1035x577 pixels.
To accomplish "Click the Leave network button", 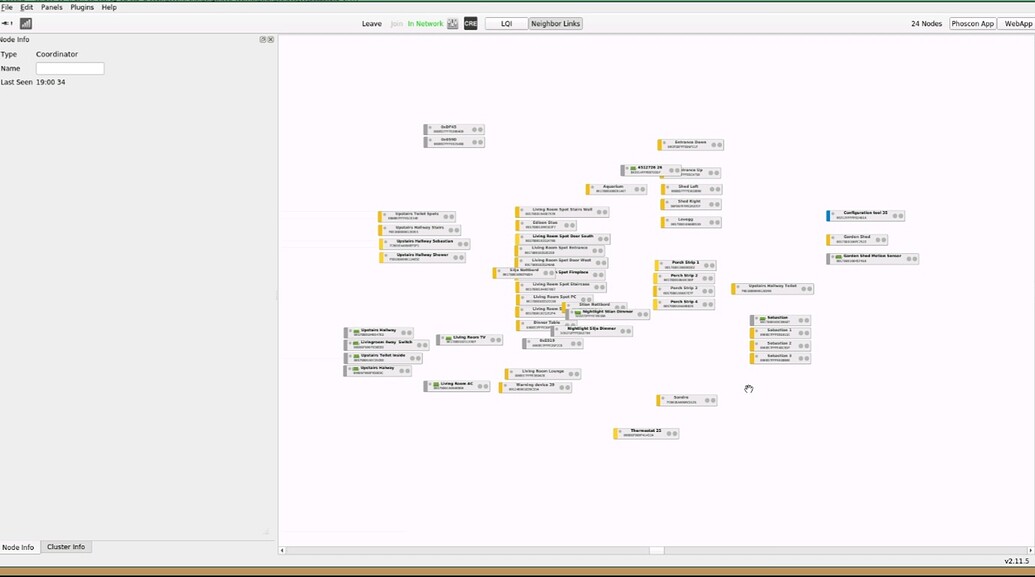I will (x=371, y=23).
